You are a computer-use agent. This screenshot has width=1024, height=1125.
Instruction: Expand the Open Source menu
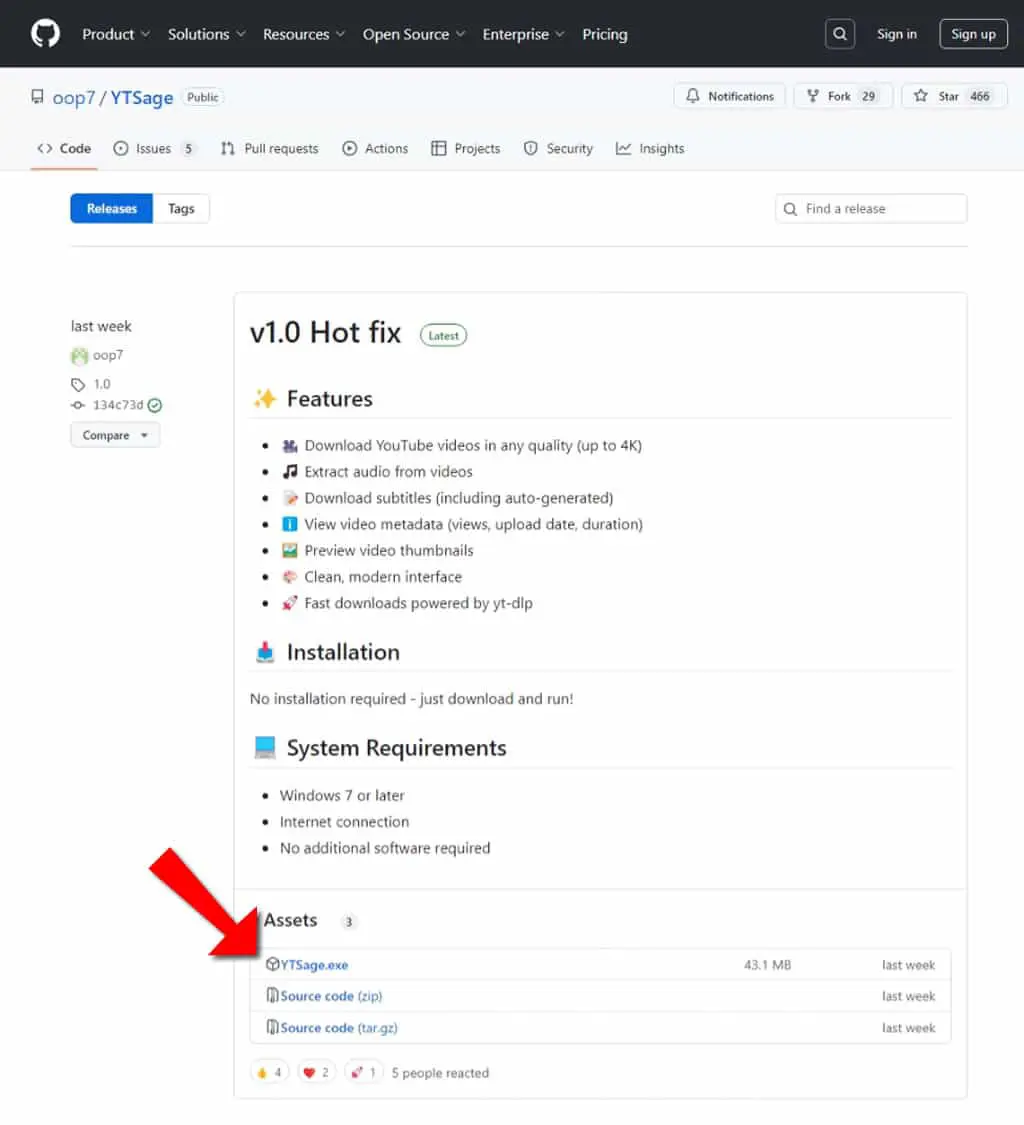[413, 34]
